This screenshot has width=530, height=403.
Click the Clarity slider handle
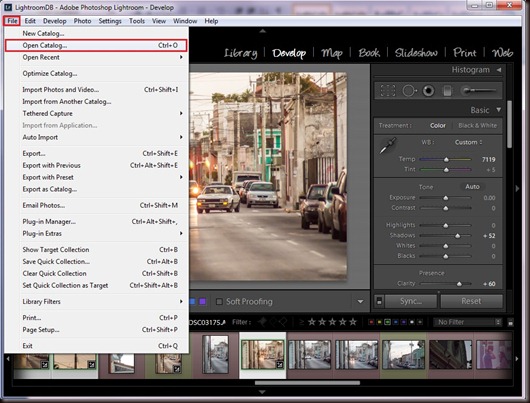tap(459, 284)
